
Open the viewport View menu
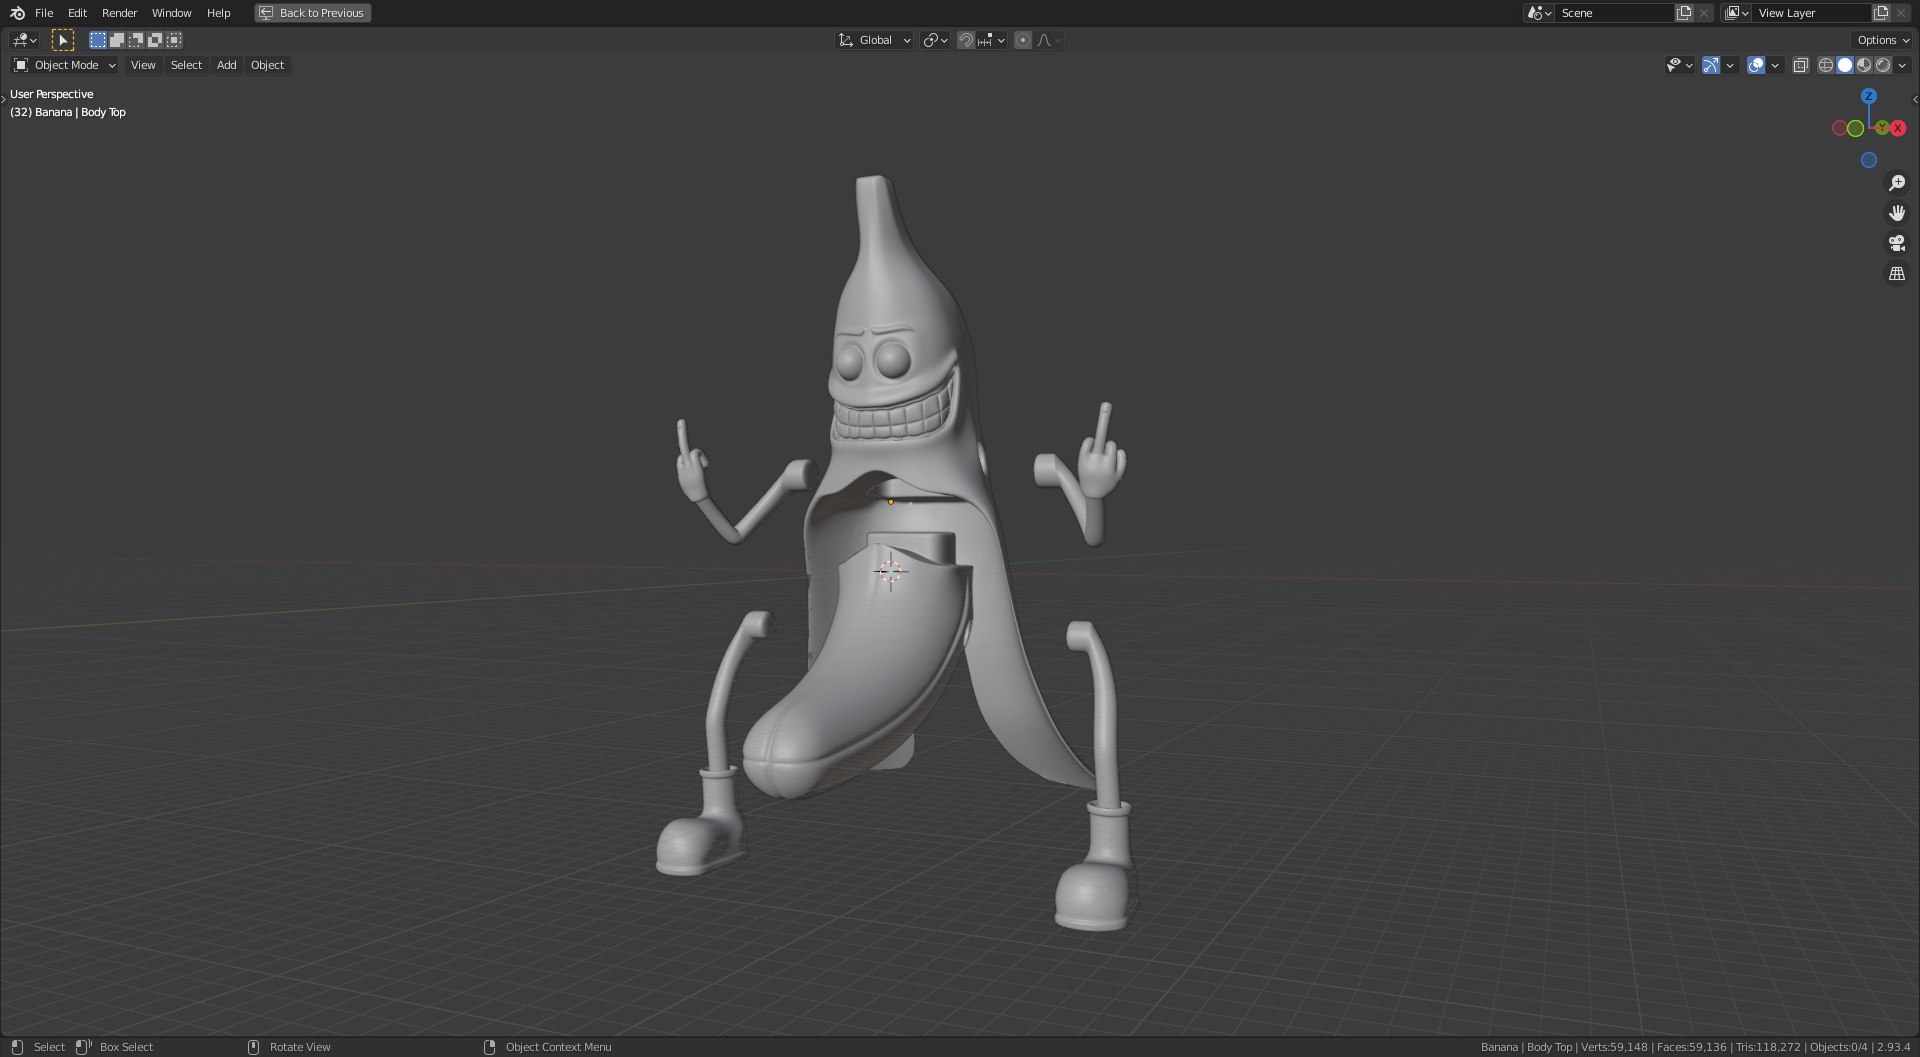[143, 65]
